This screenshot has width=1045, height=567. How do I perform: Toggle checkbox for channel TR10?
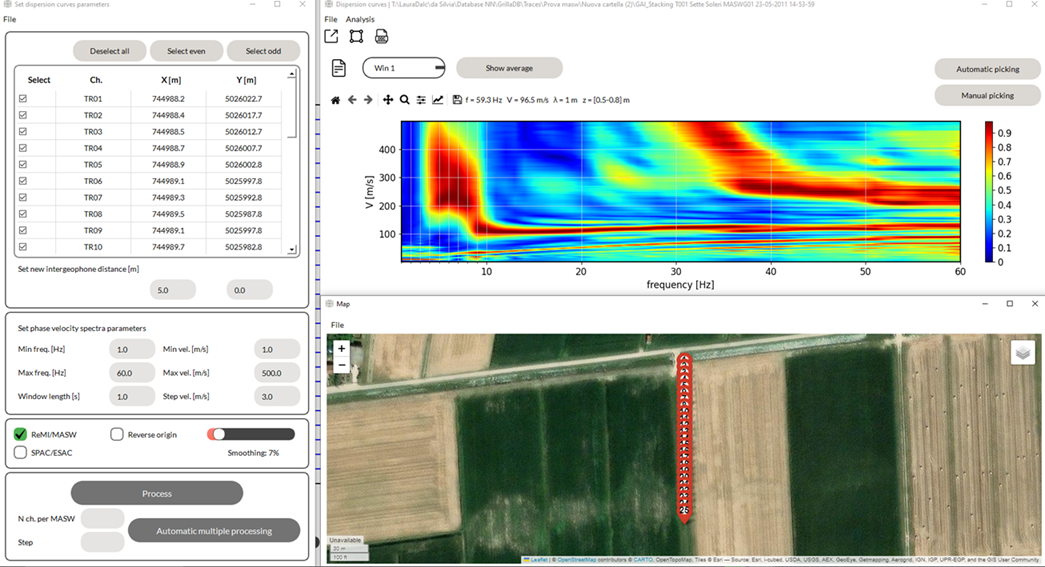[x=23, y=247]
